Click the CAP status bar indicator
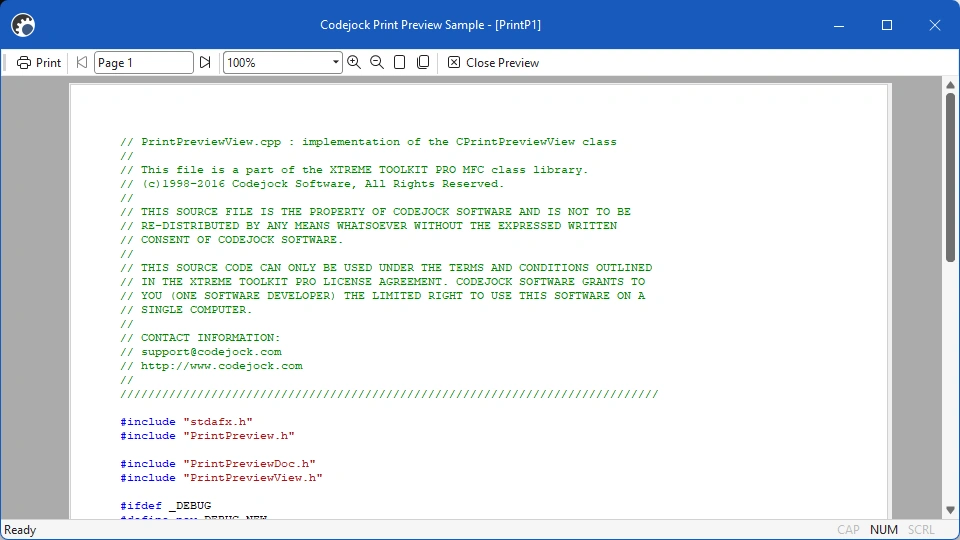 [x=848, y=530]
